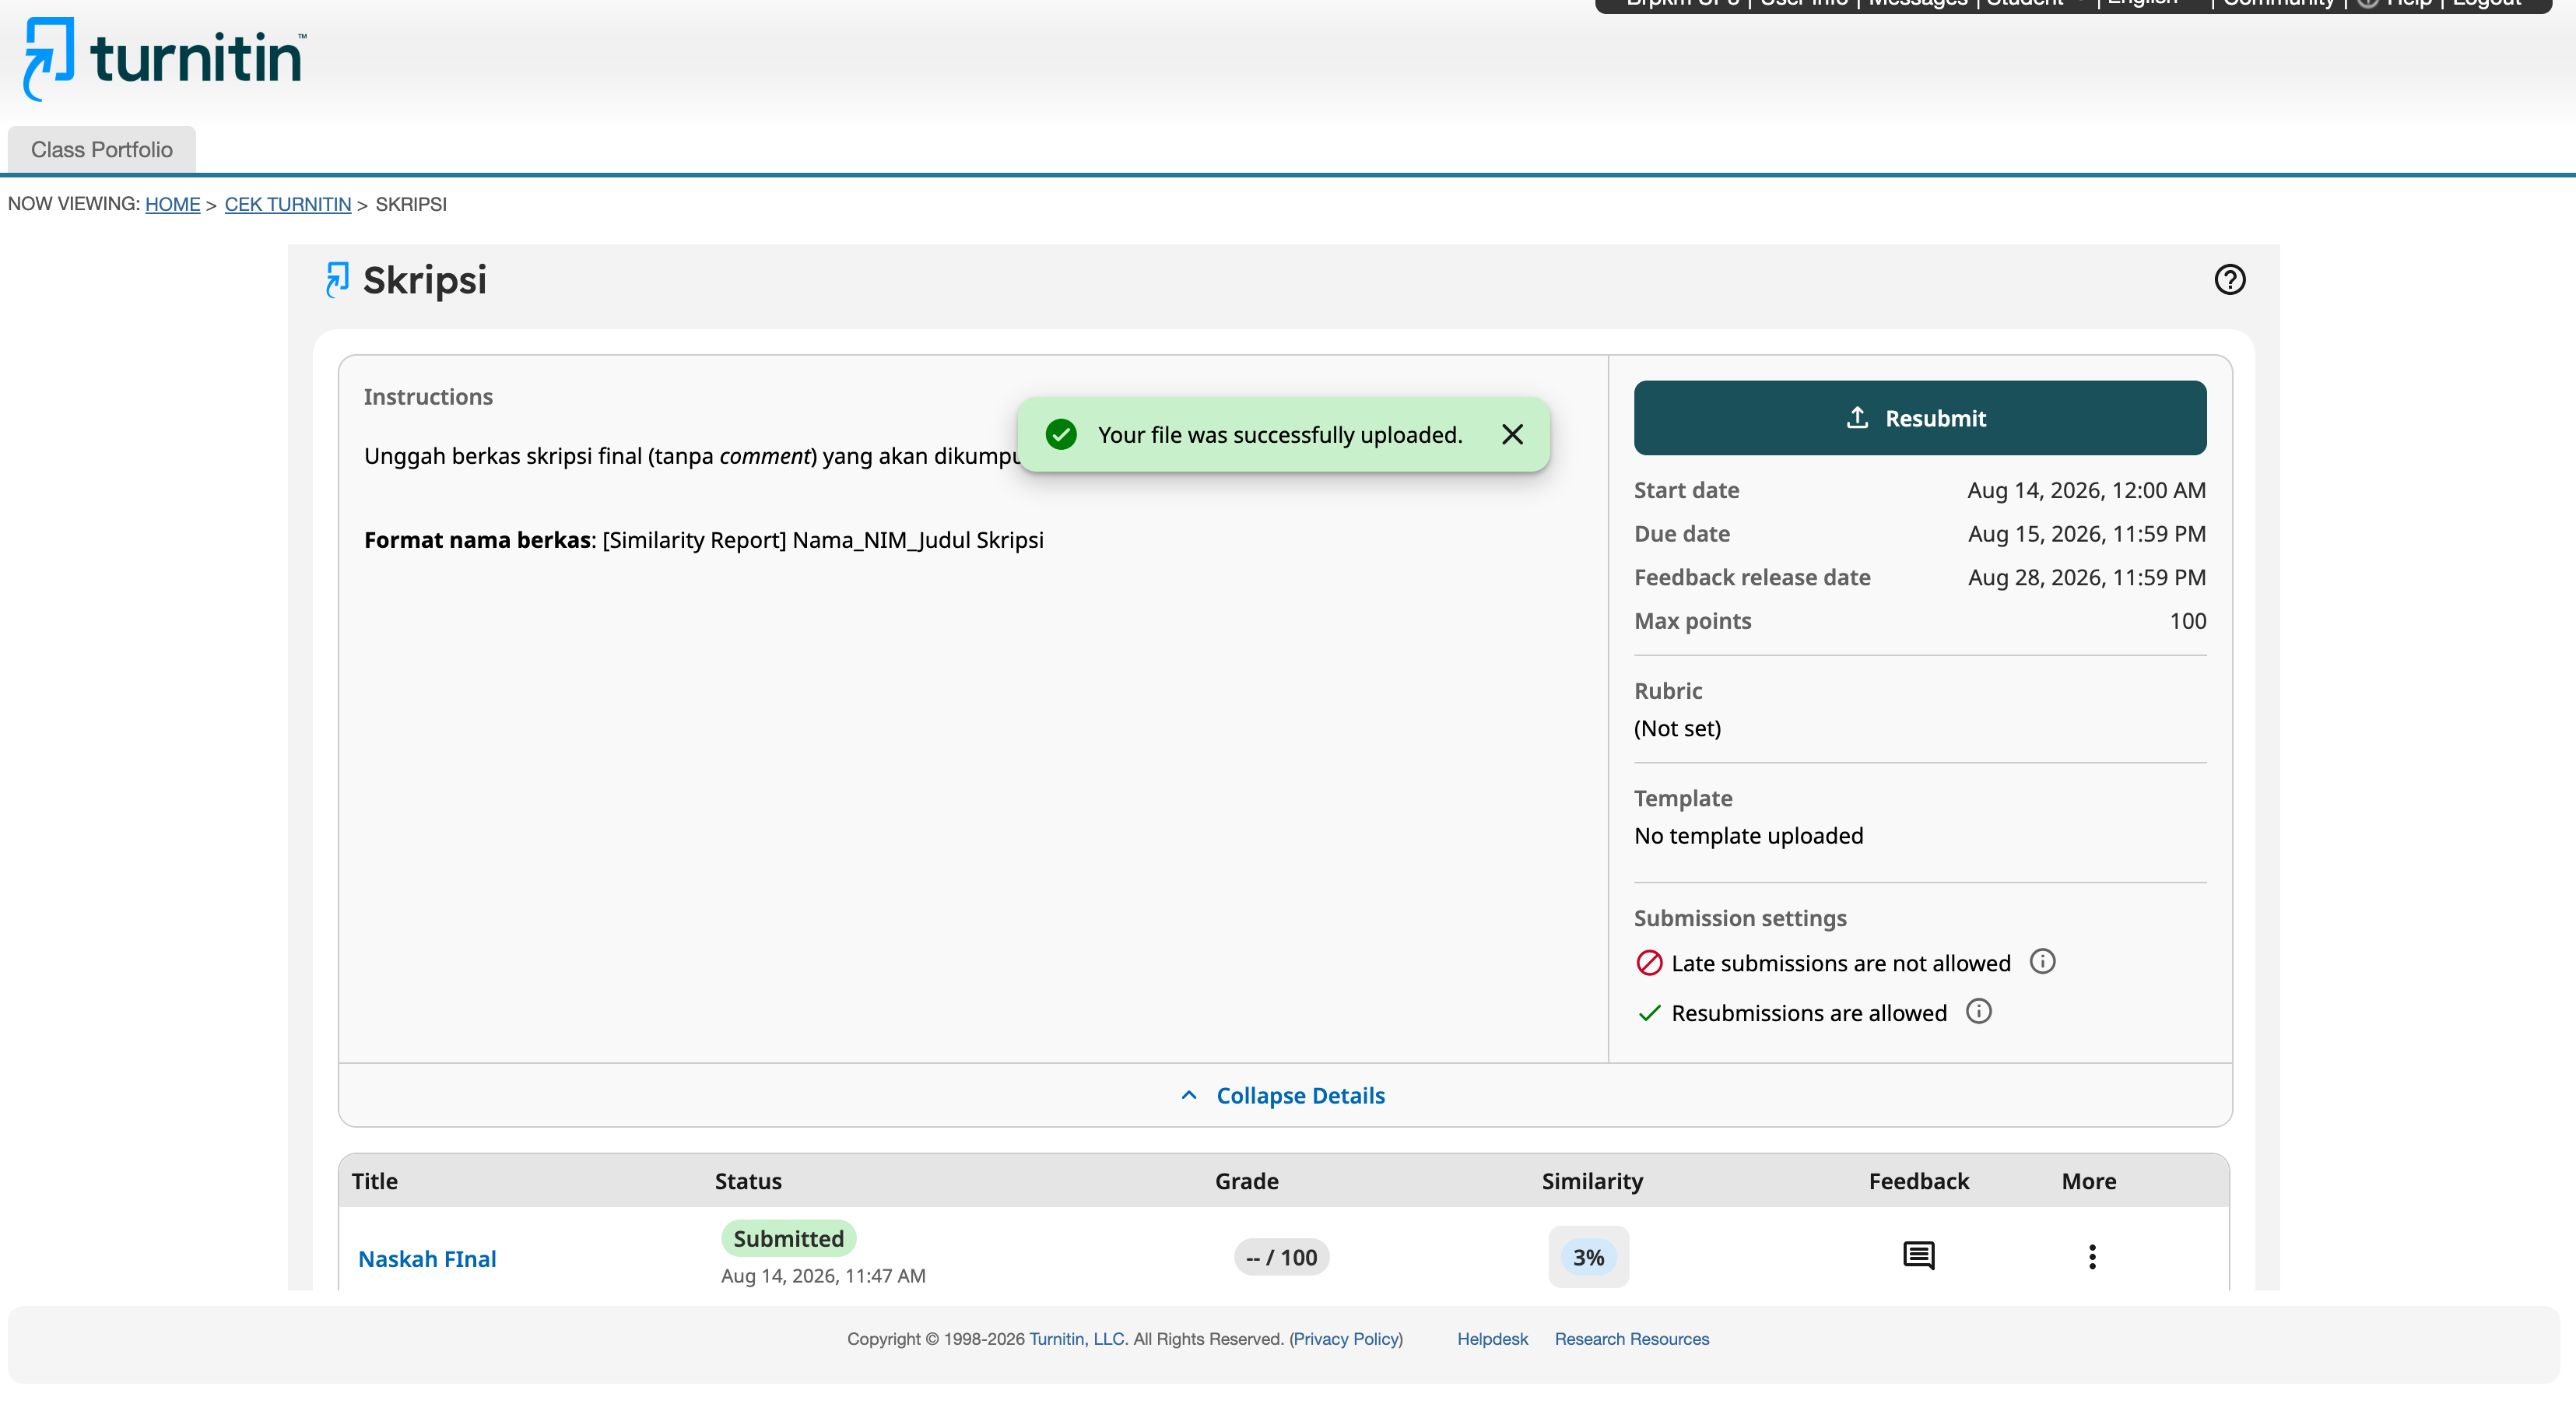Click the green checkmark in upload notice

[1061, 434]
